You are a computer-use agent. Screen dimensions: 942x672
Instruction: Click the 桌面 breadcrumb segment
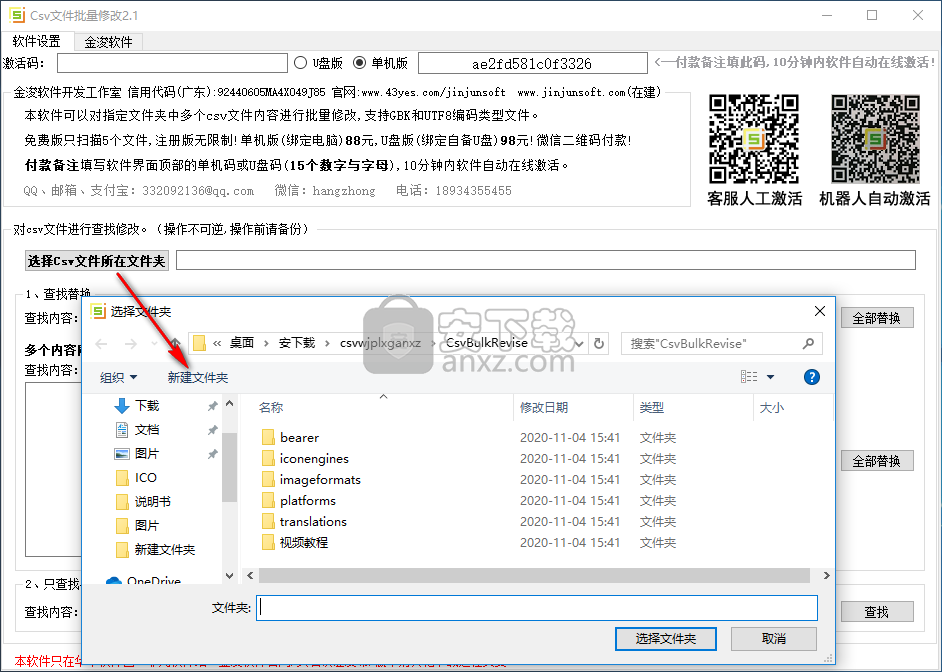coord(242,343)
